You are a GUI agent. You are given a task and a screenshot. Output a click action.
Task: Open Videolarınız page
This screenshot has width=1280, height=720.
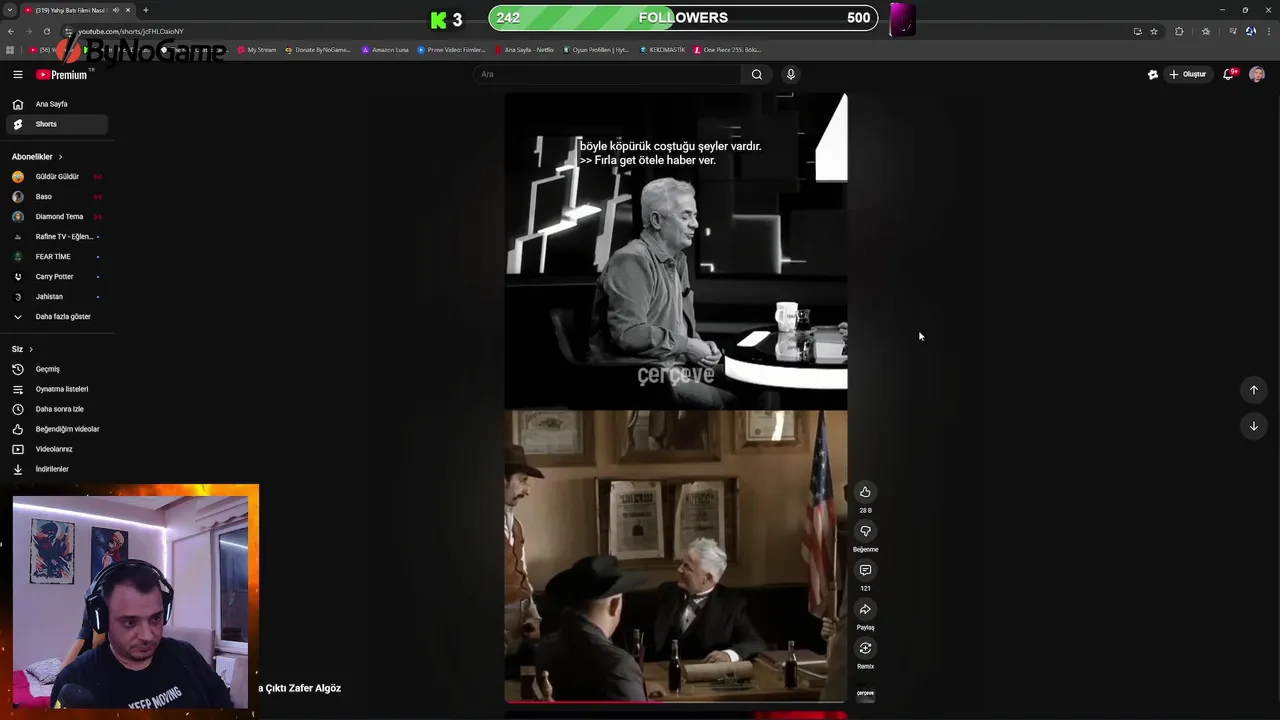pos(55,449)
